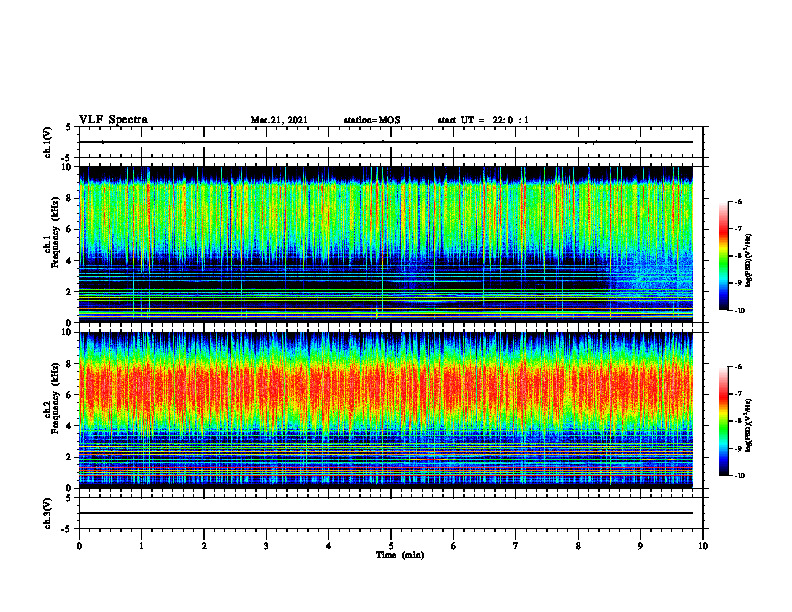Click the ch.1 spectrogram color scale bar
The image size is (792, 612).
tap(723, 256)
